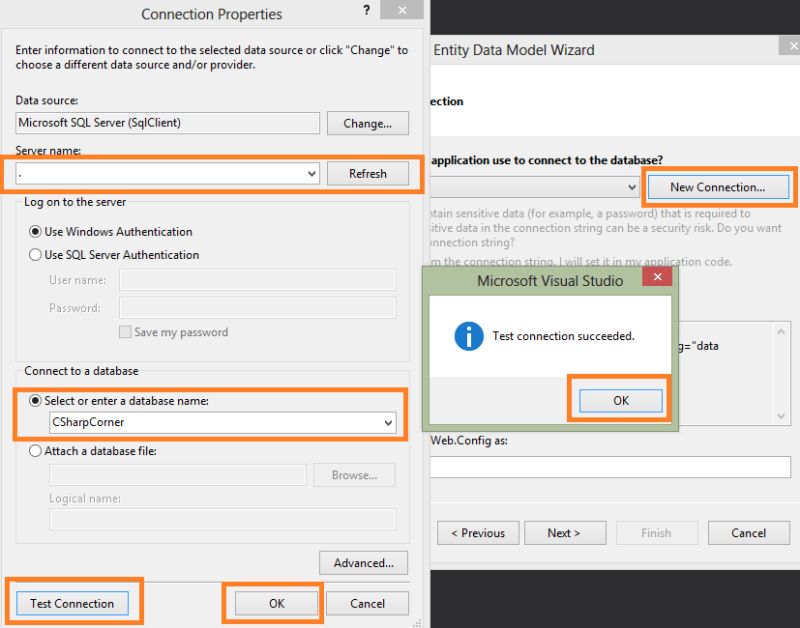Enable Save my password
Viewport: 800px width, 628px height.
coord(124,331)
